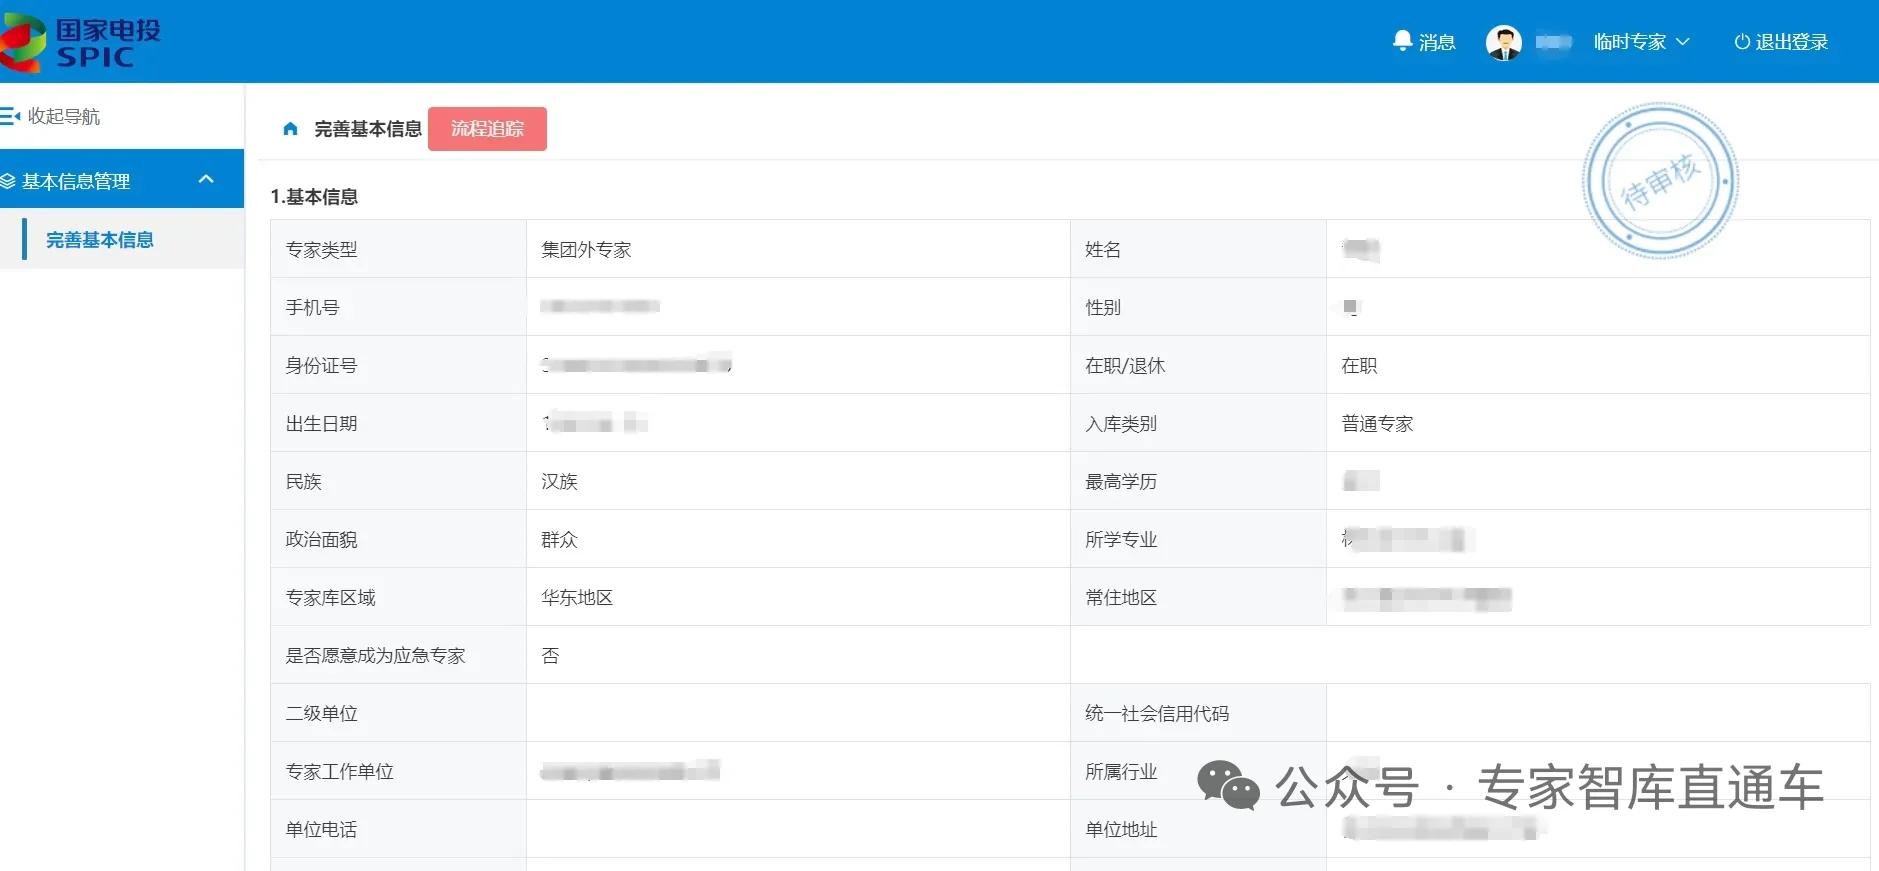Click the 性别 label cell

1198,307
